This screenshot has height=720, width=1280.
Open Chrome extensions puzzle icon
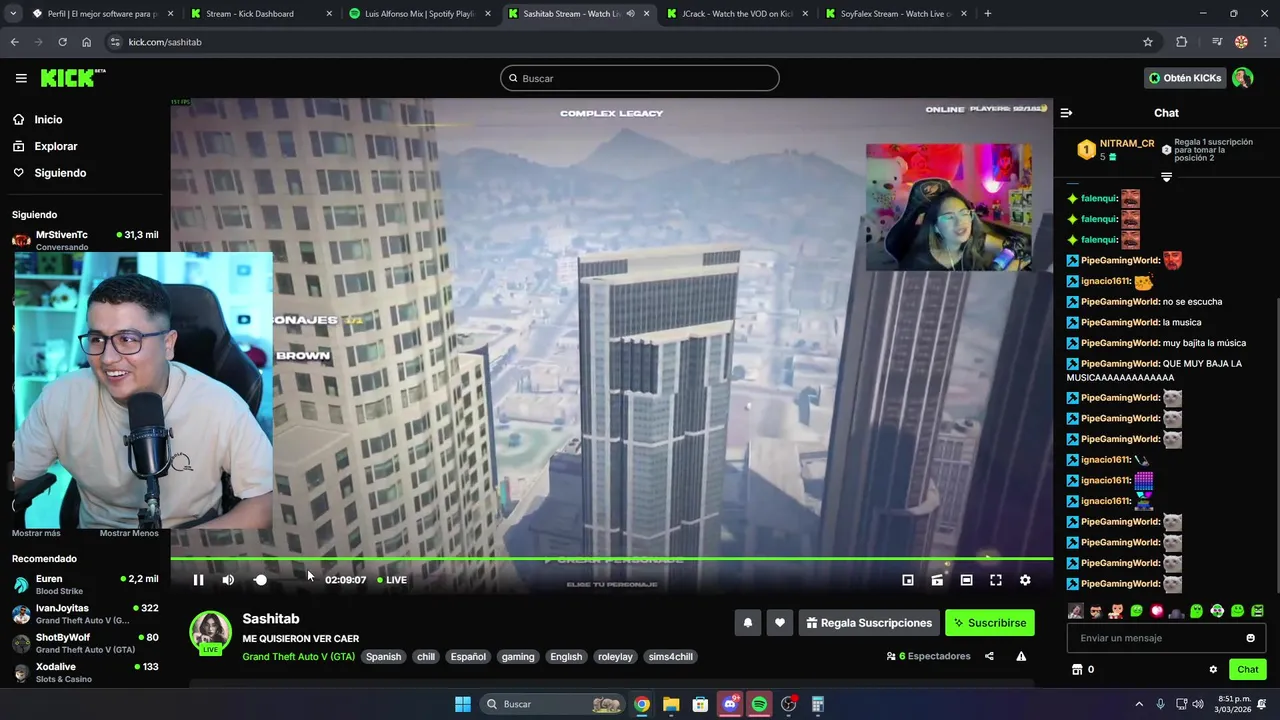click(x=1182, y=42)
